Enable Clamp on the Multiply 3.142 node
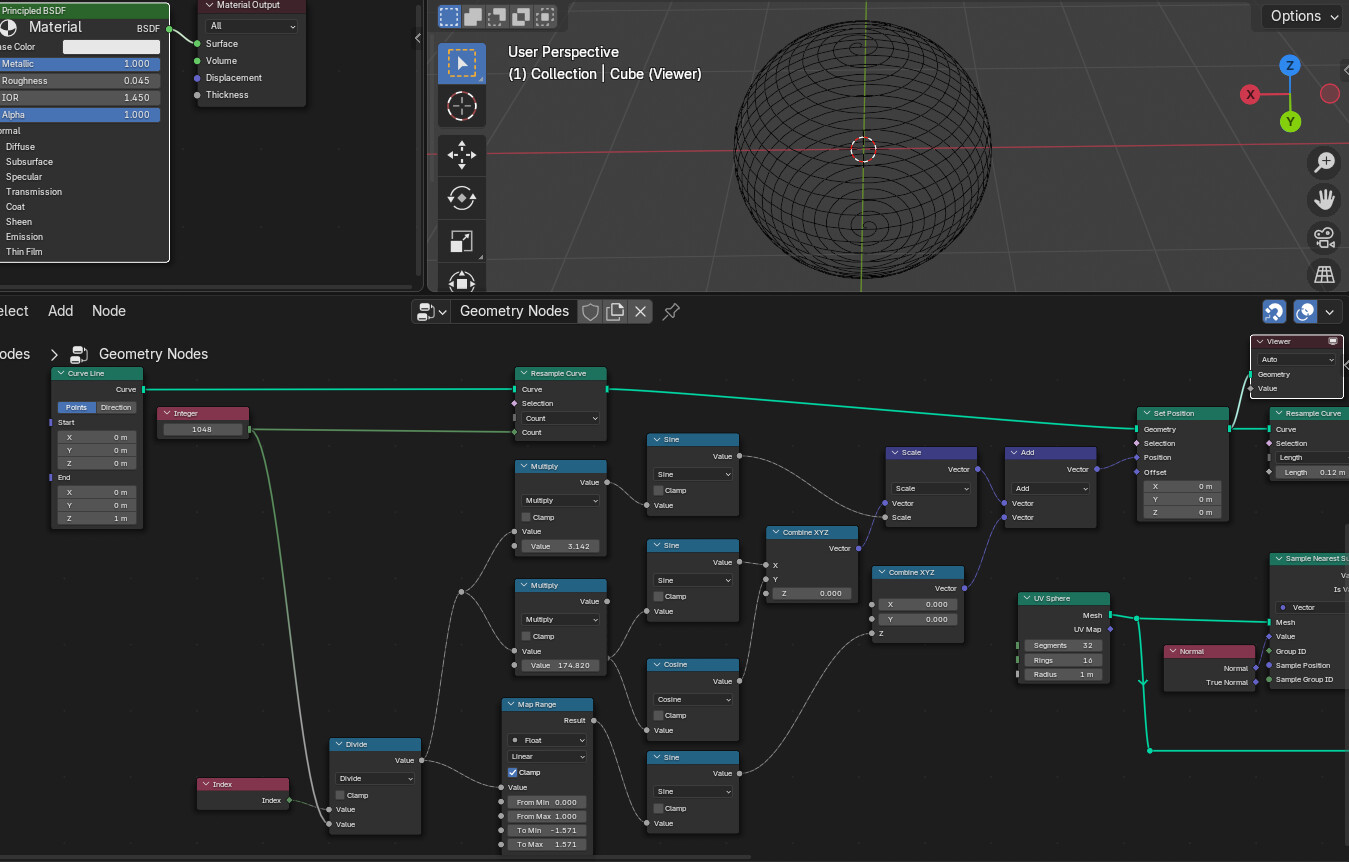The image size is (1349, 862). tap(527, 517)
